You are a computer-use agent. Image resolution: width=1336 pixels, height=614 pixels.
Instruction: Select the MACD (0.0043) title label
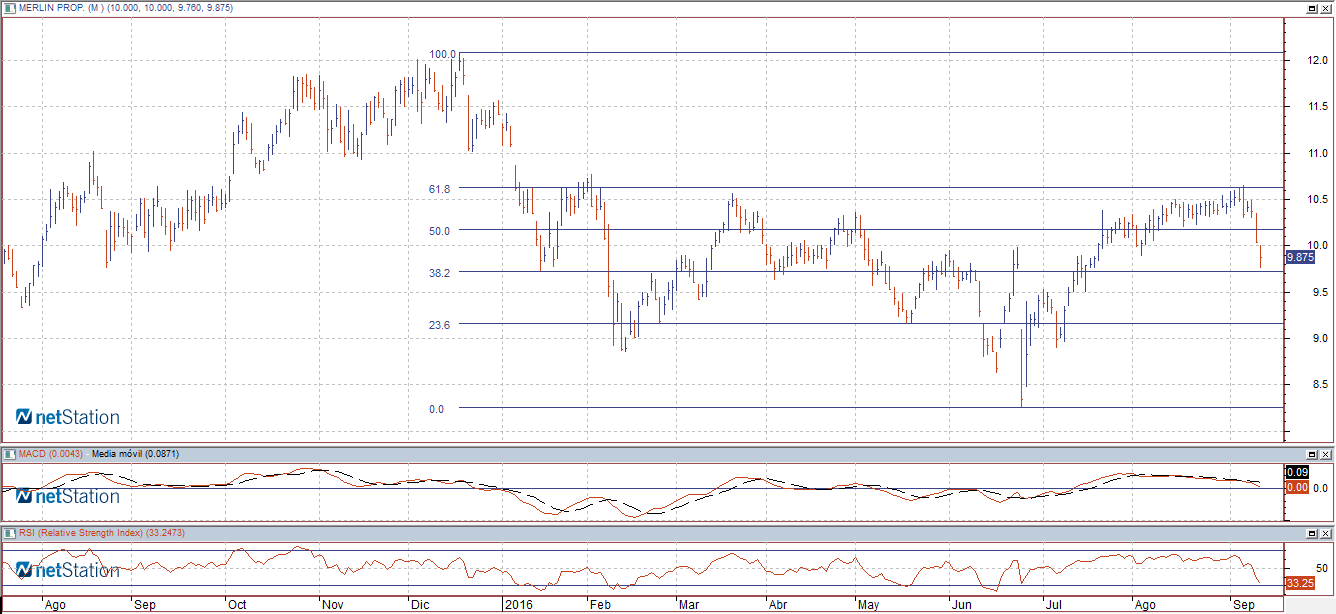pos(51,454)
